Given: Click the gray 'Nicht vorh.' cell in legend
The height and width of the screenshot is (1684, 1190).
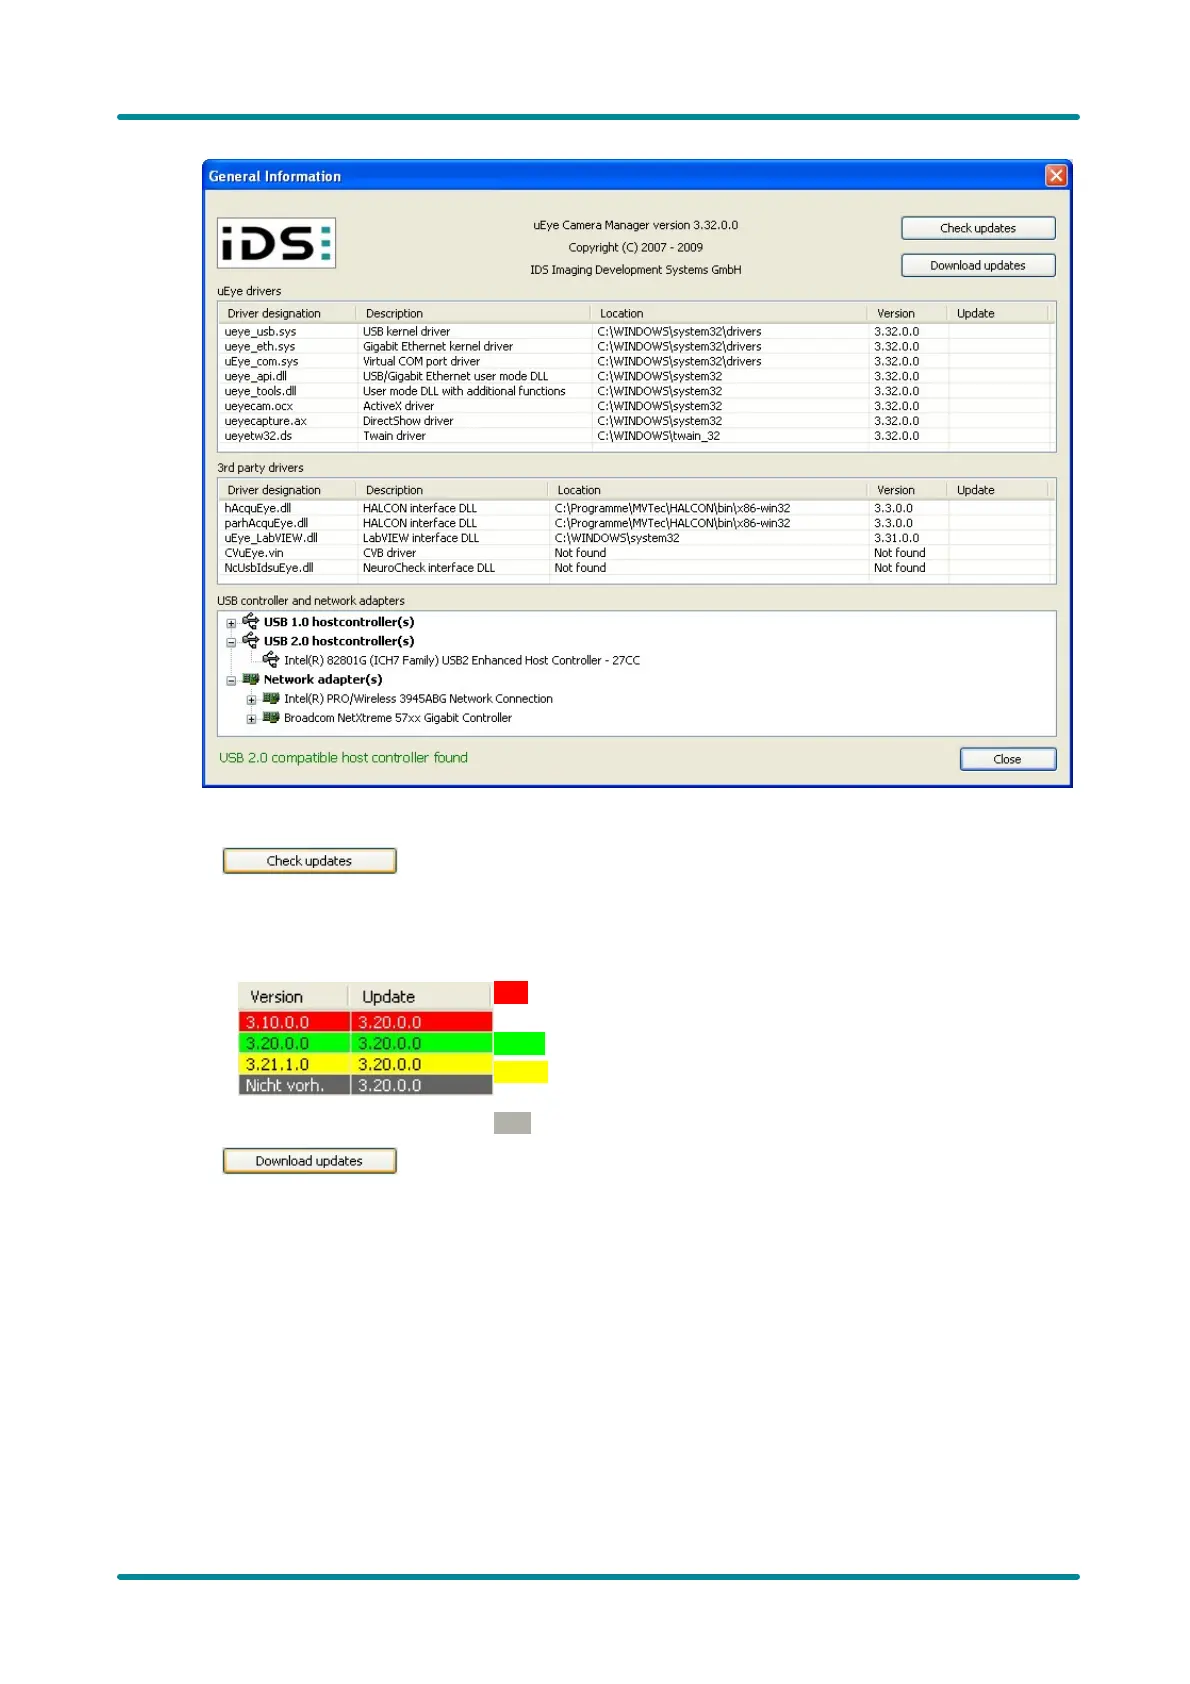Looking at the screenshot, I should 294,1085.
